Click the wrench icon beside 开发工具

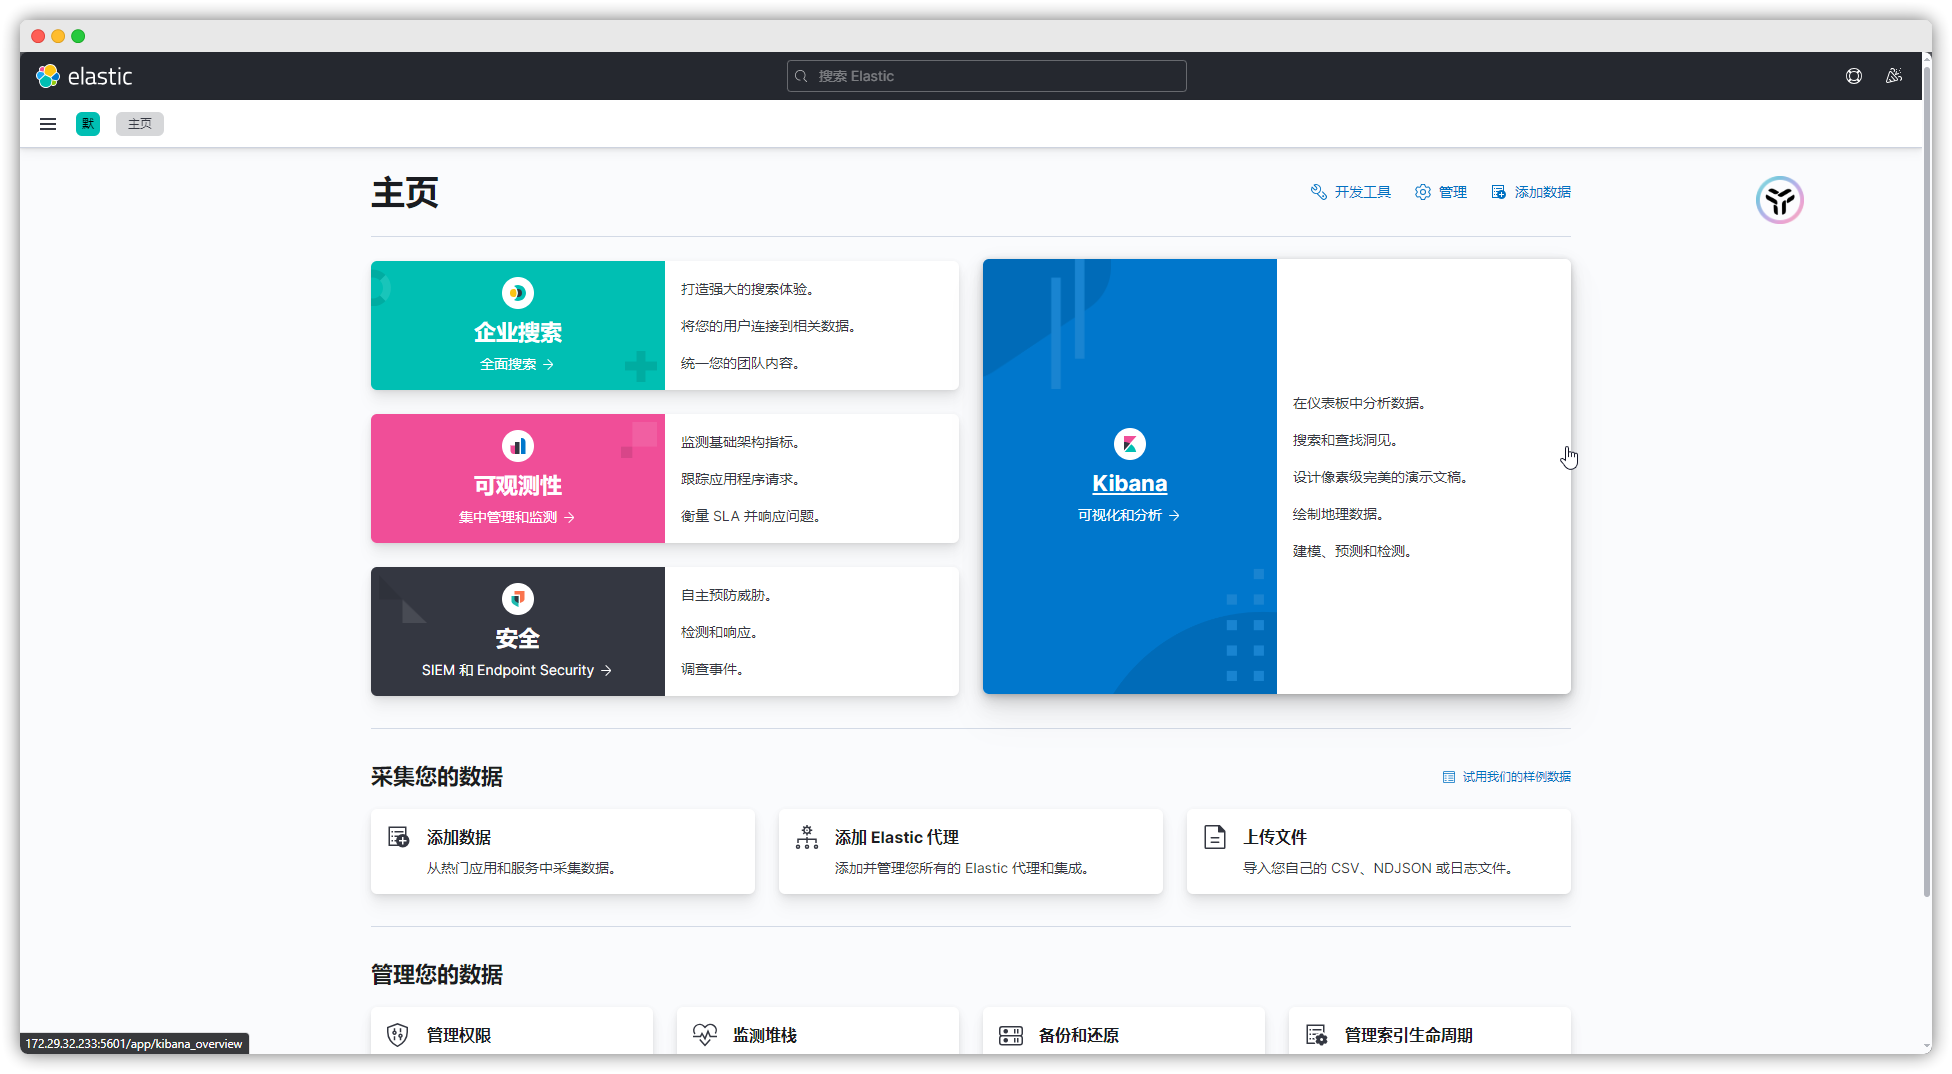click(1318, 192)
